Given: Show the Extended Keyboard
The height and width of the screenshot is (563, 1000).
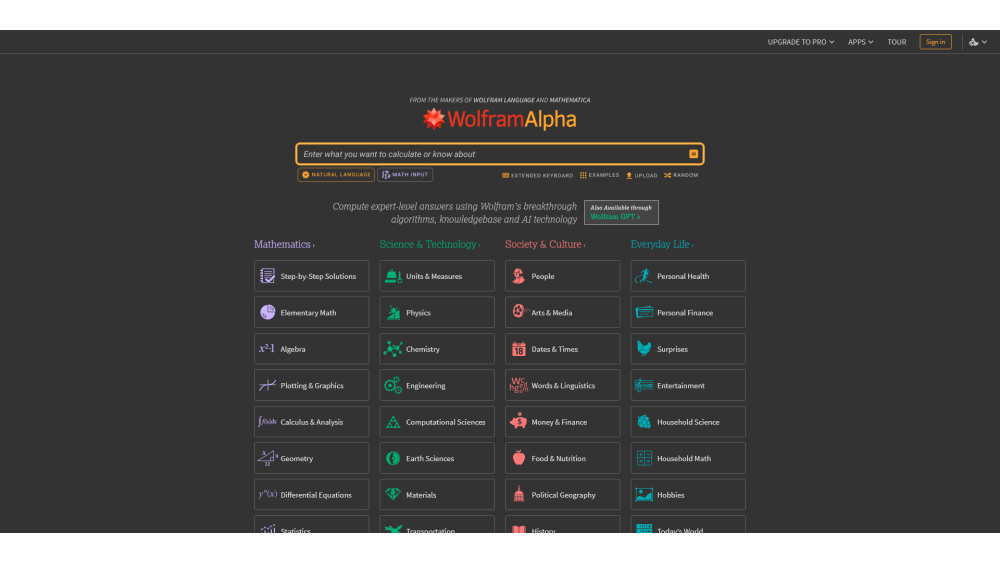Looking at the screenshot, I should 538,175.
